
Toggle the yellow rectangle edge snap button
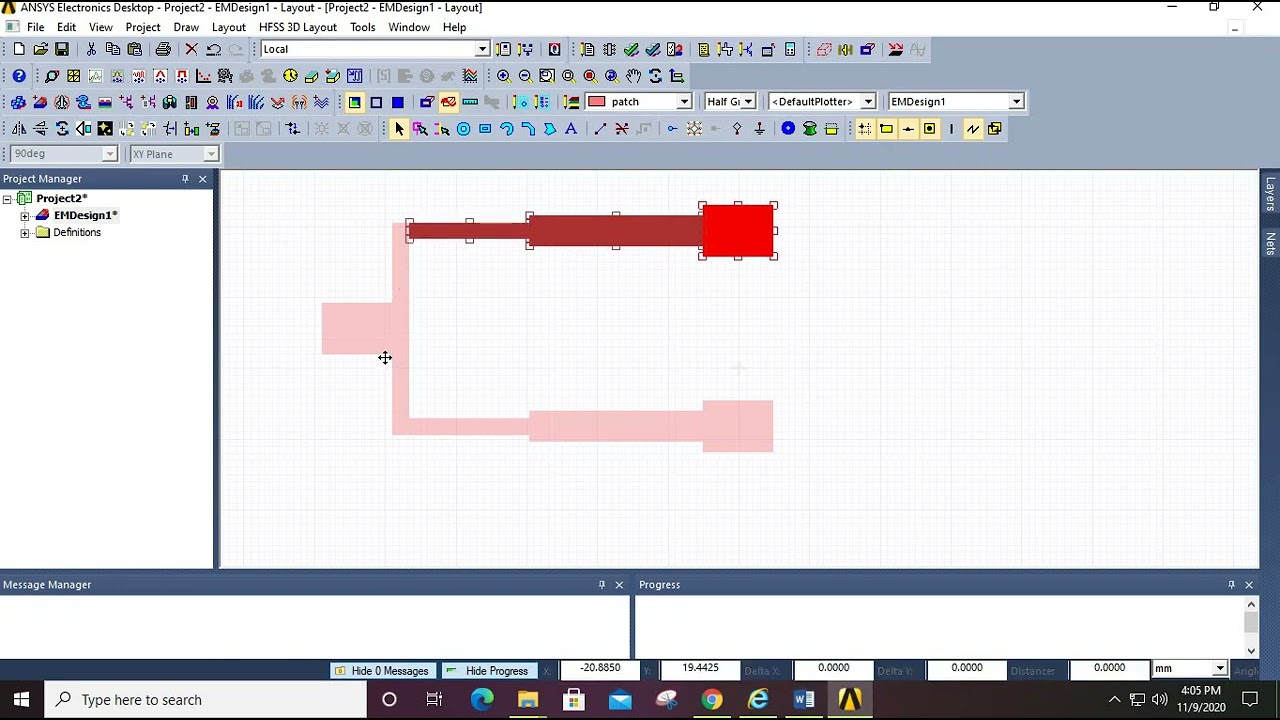(x=886, y=129)
